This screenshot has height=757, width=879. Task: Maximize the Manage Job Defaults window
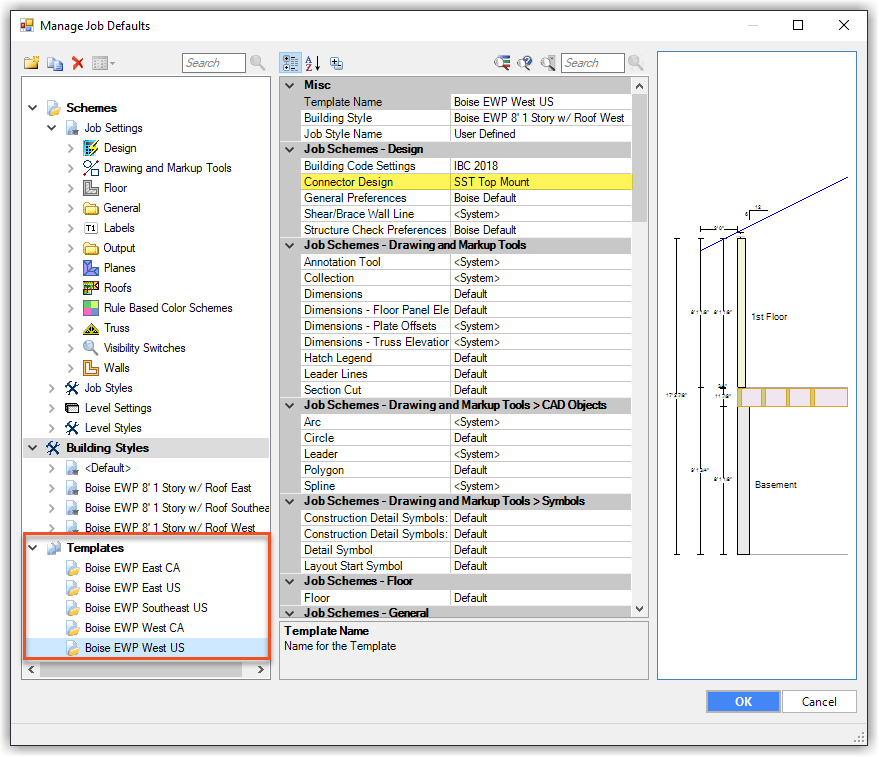[x=798, y=25]
